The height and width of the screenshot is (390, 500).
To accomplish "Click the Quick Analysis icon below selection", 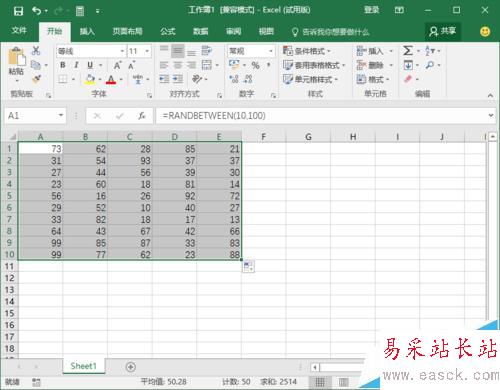I will pyautogui.click(x=248, y=266).
